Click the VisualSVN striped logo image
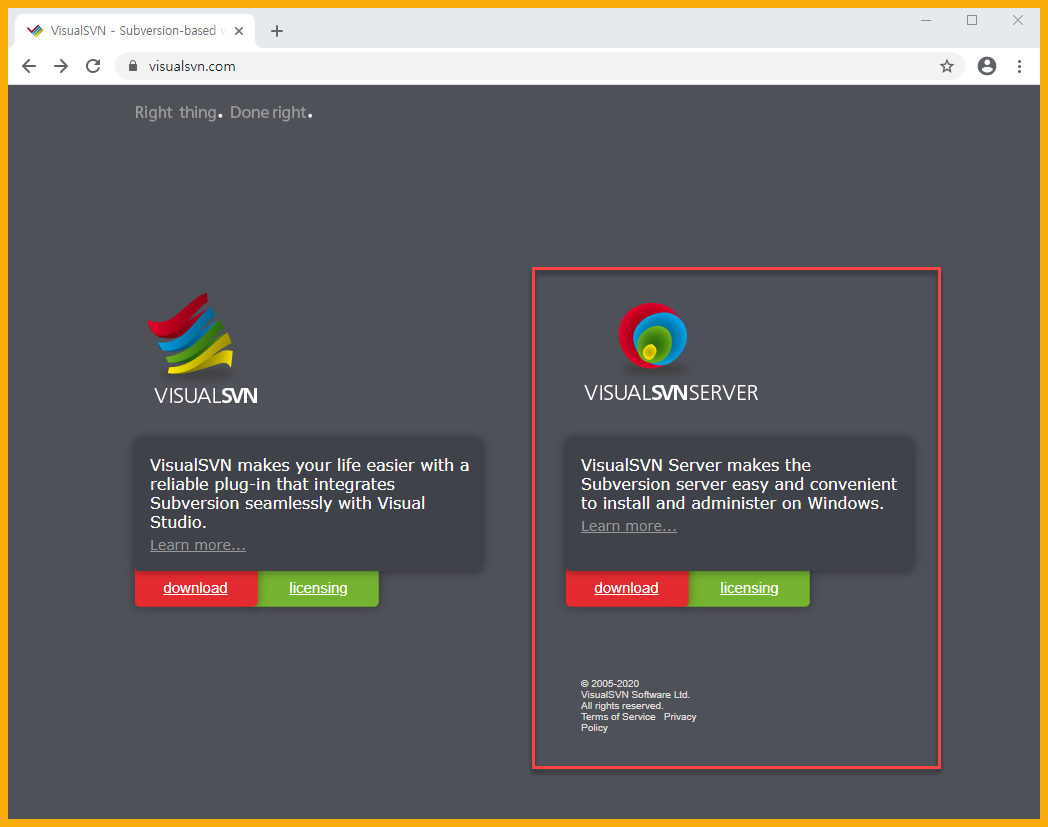Image resolution: width=1048 pixels, height=827 pixels. tap(191, 333)
